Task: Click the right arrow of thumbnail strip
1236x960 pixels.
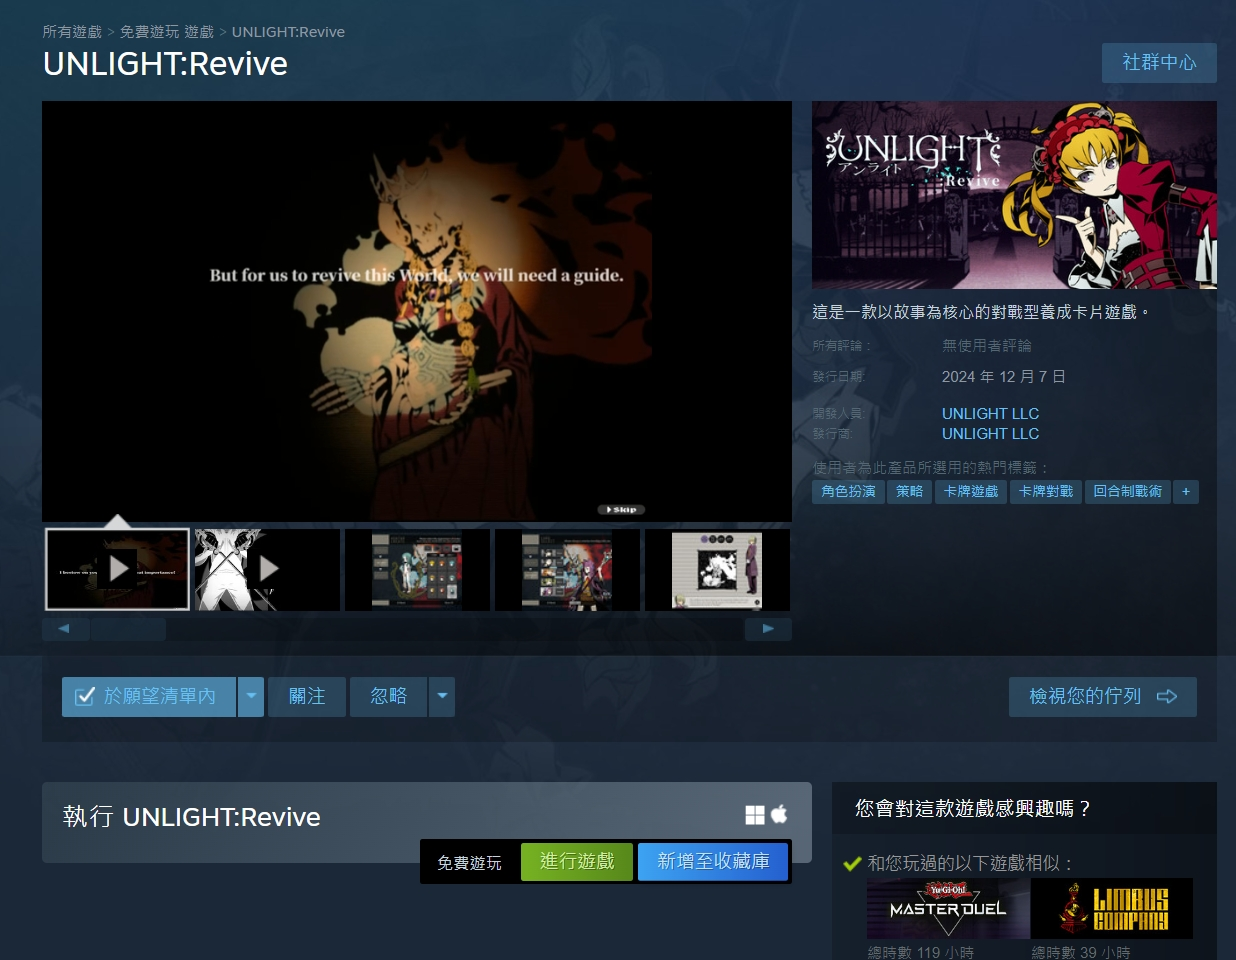Action: pos(768,629)
